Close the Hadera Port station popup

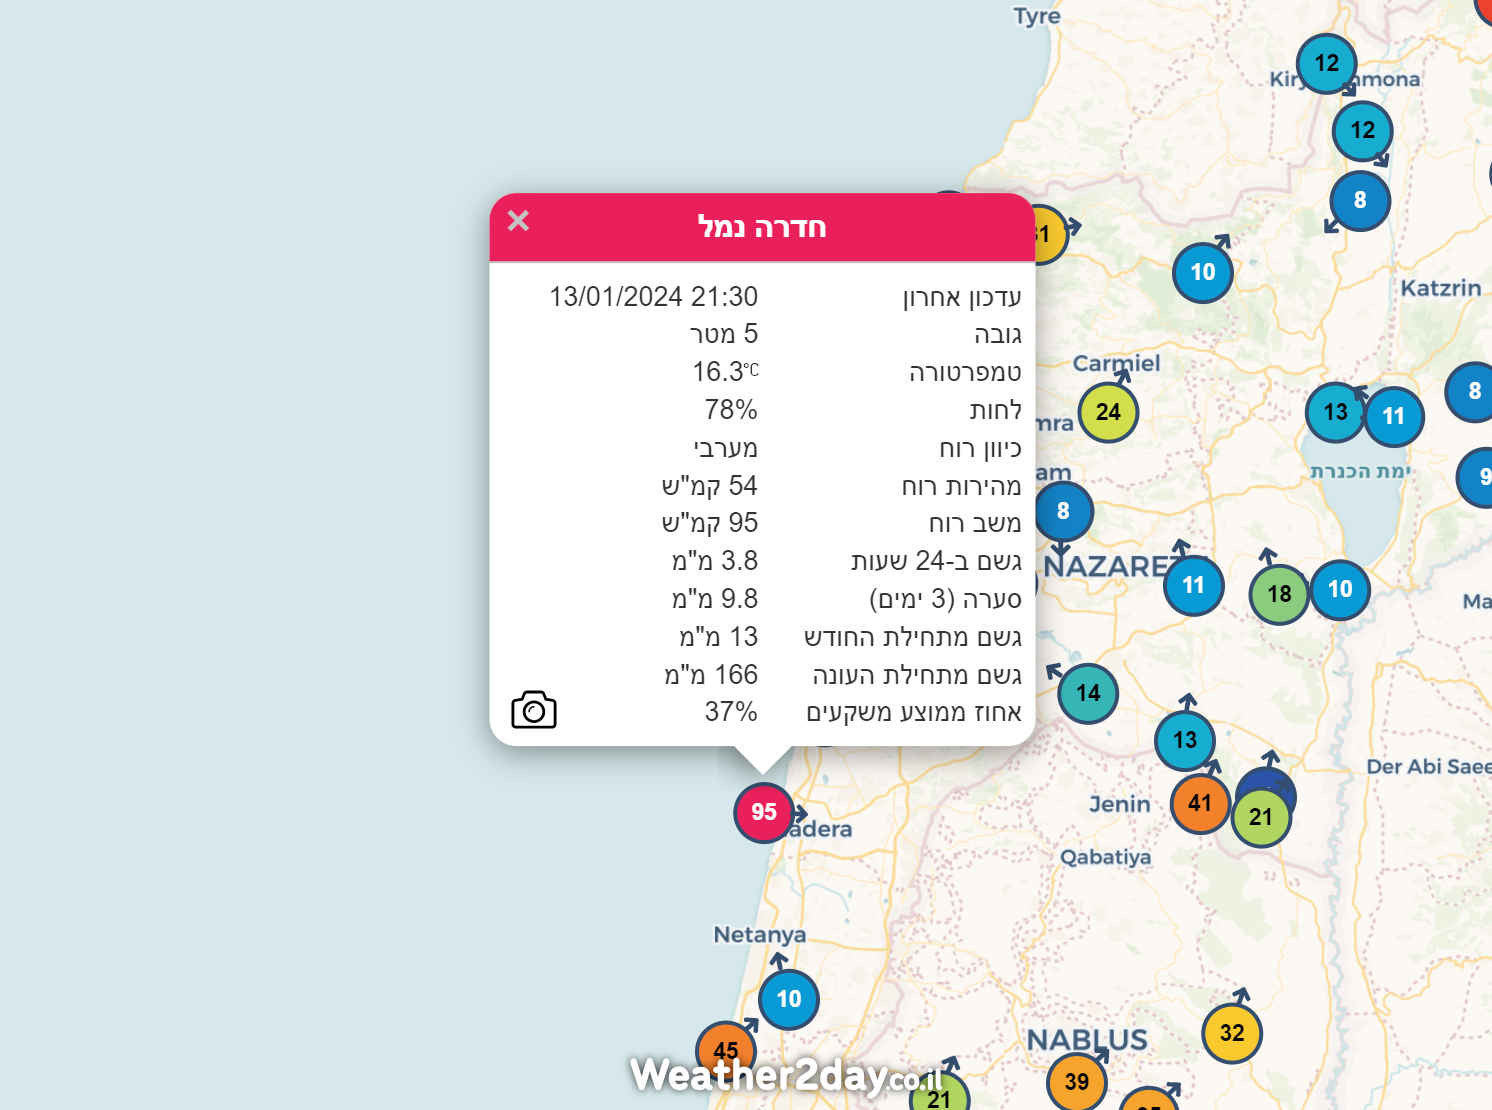pyautogui.click(x=518, y=221)
